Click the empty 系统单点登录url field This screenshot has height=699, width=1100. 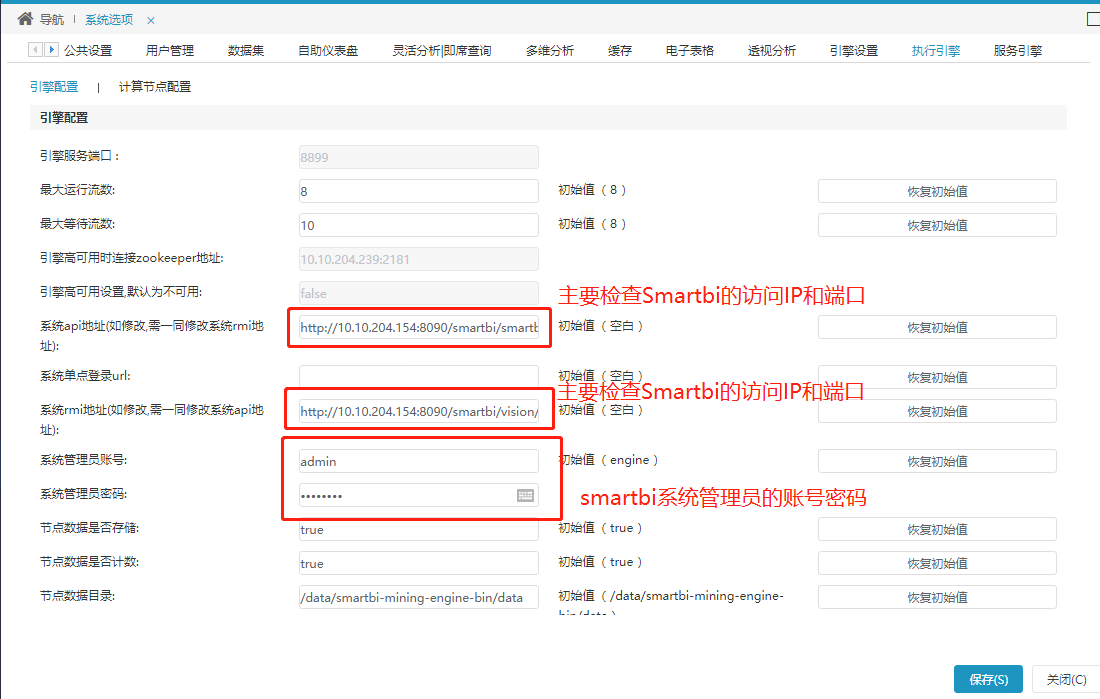419,377
